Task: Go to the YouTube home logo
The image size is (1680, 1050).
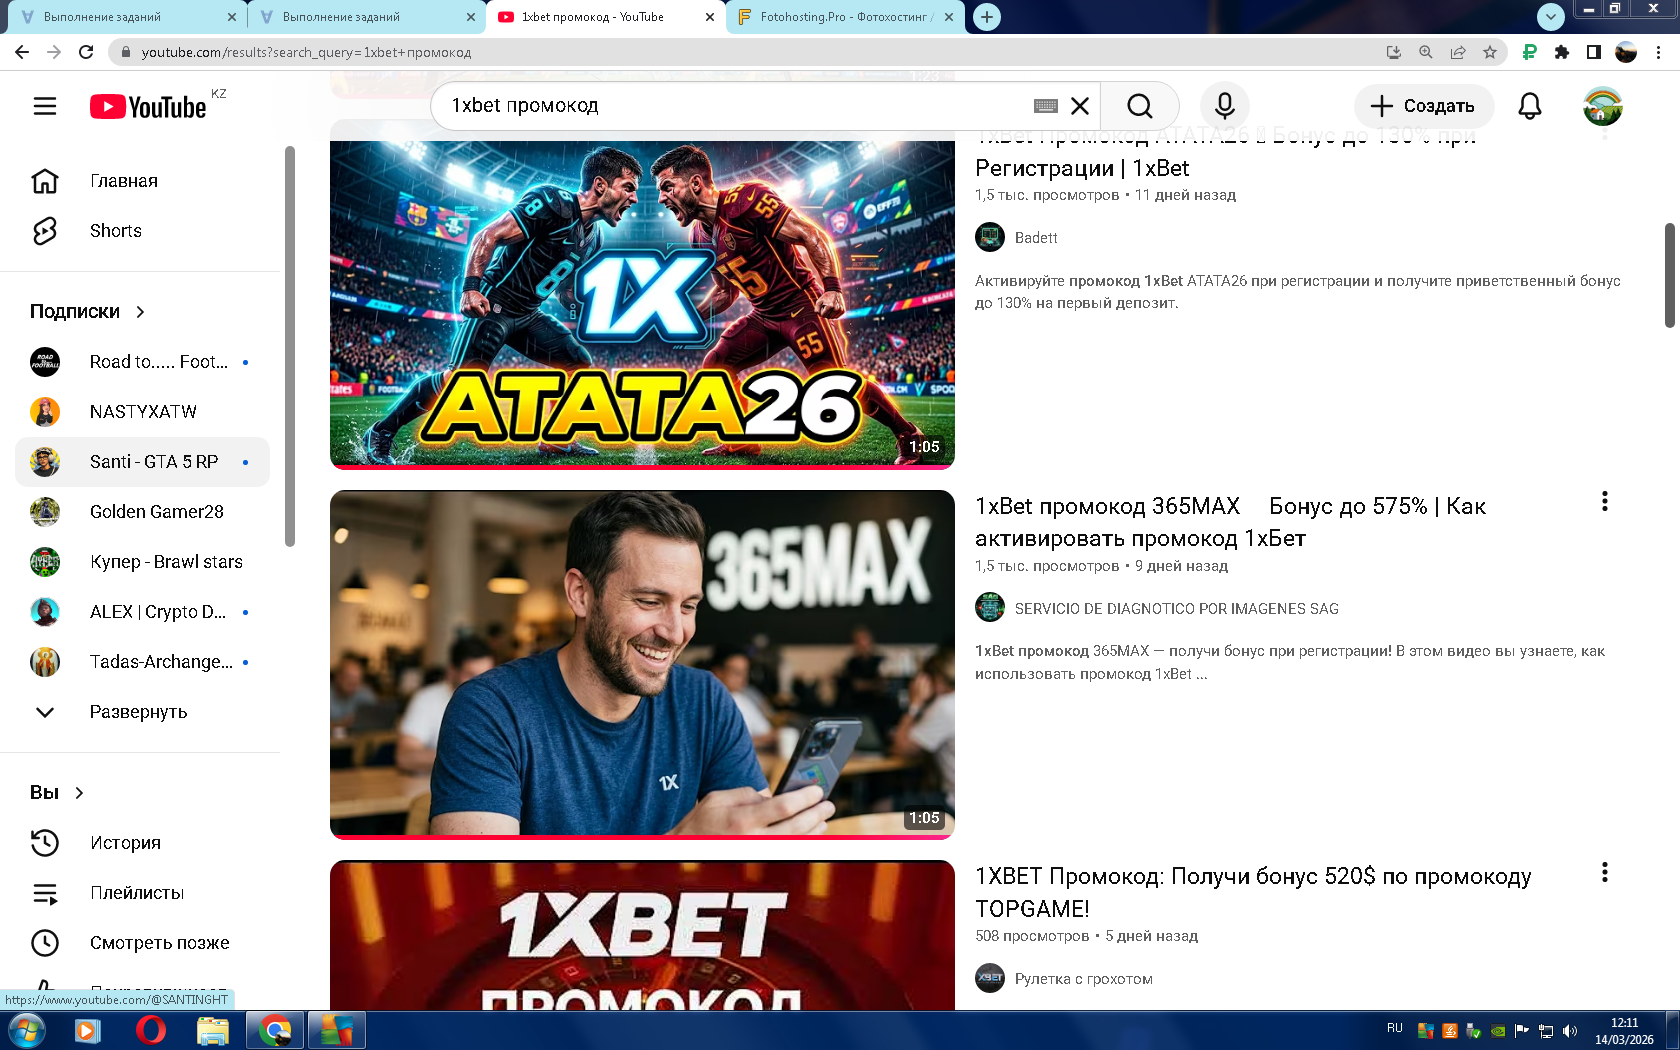Action: point(148,106)
